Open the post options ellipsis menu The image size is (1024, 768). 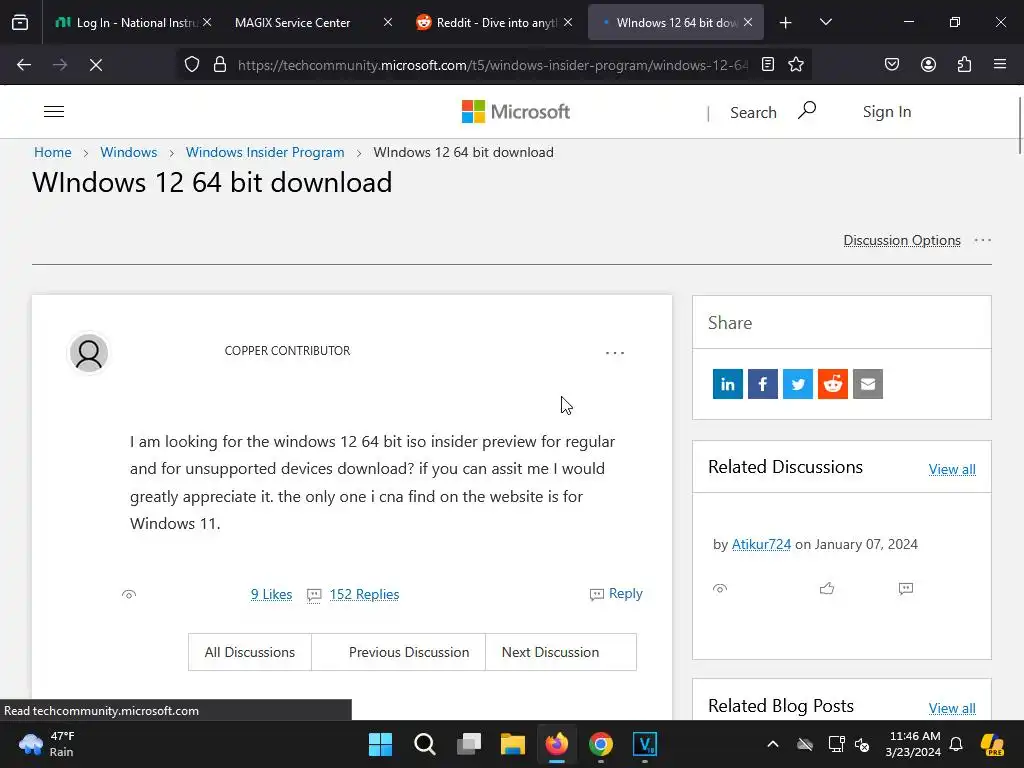615,353
